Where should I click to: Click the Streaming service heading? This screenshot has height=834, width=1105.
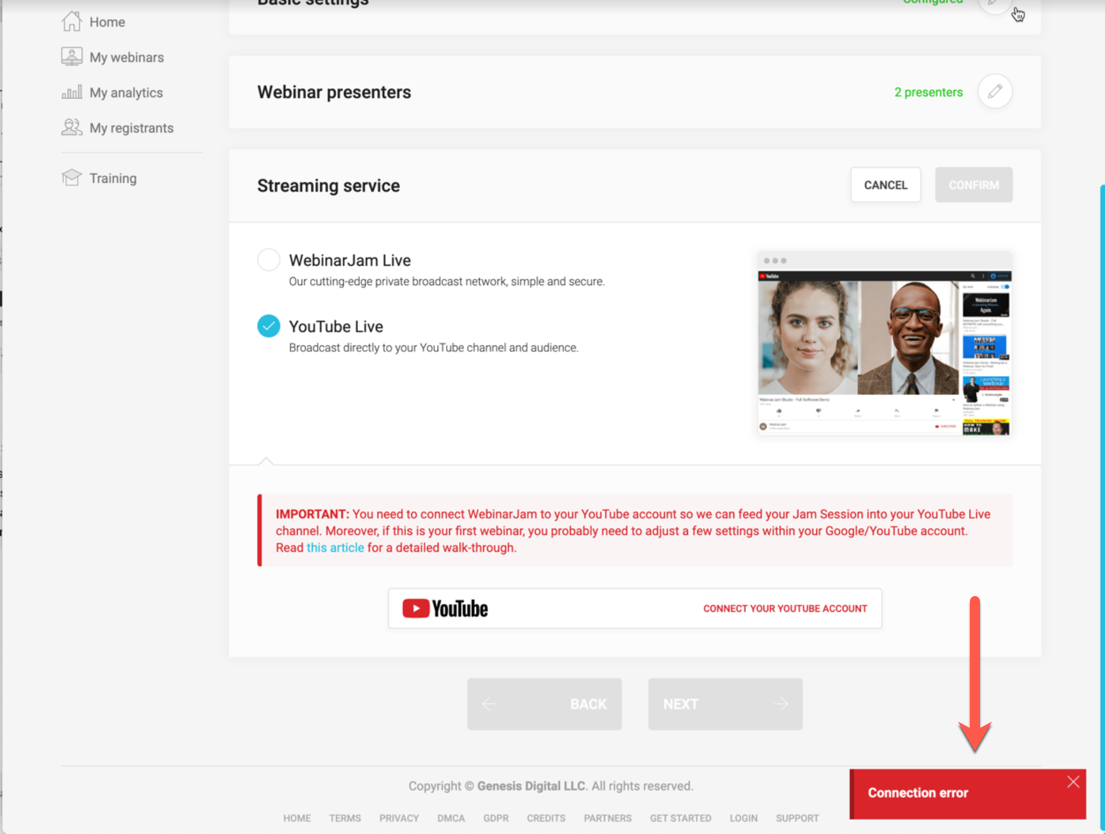pos(328,185)
